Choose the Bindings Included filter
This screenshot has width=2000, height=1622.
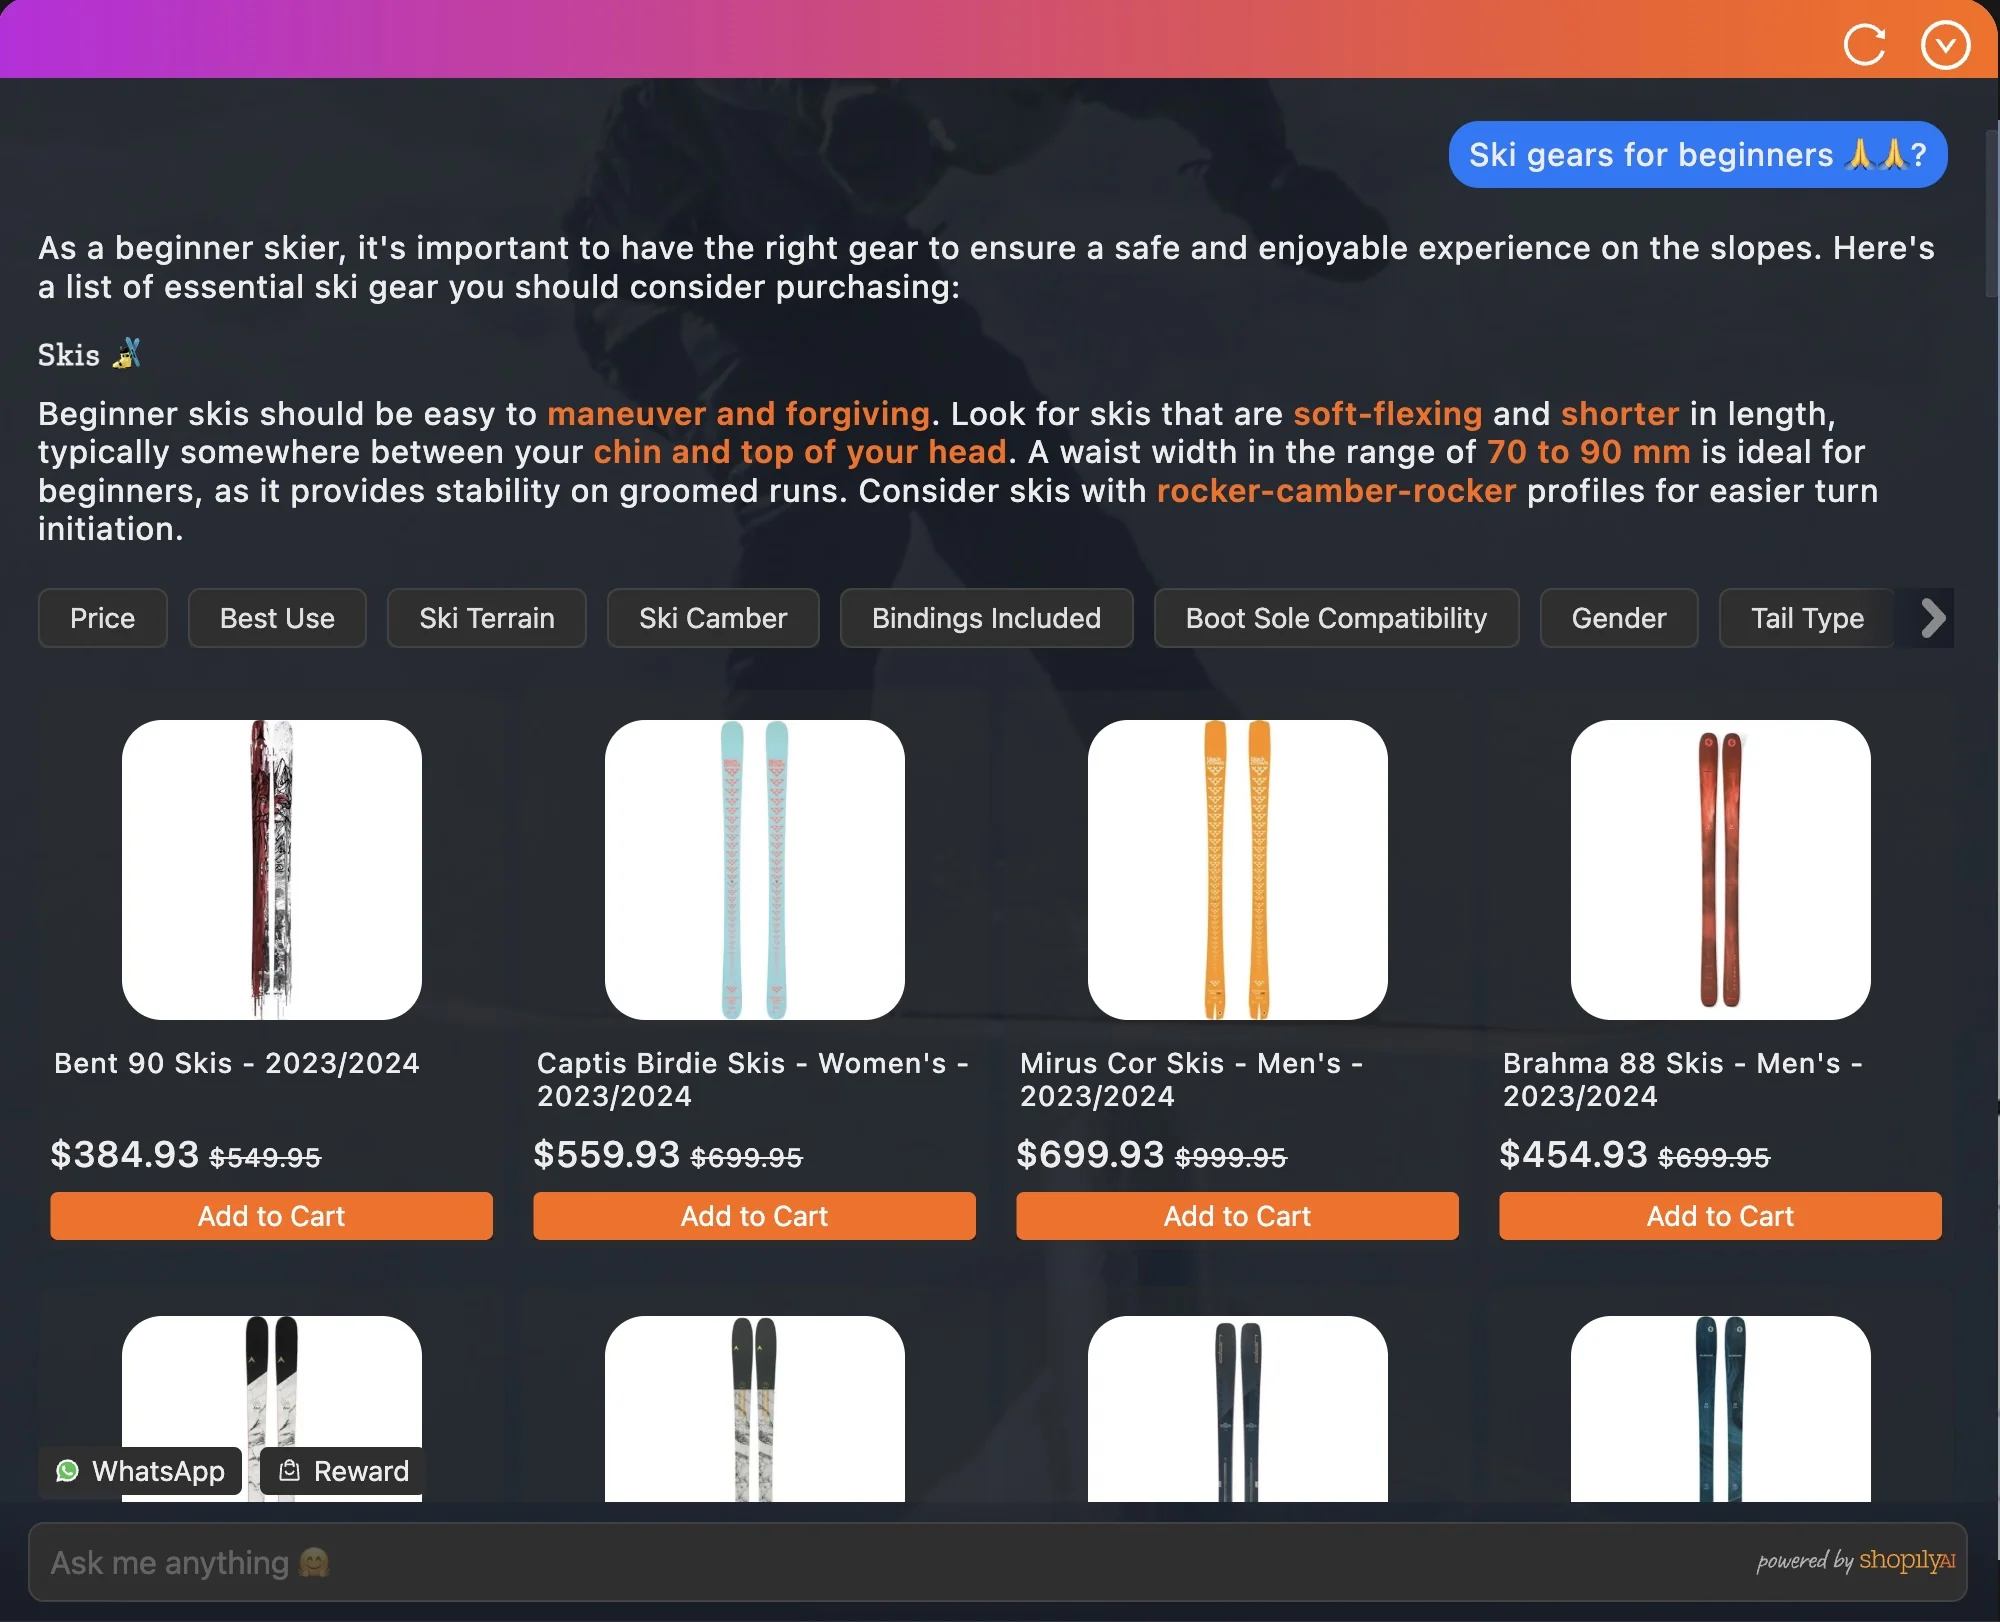pyautogui.click(x=986, y=618)
